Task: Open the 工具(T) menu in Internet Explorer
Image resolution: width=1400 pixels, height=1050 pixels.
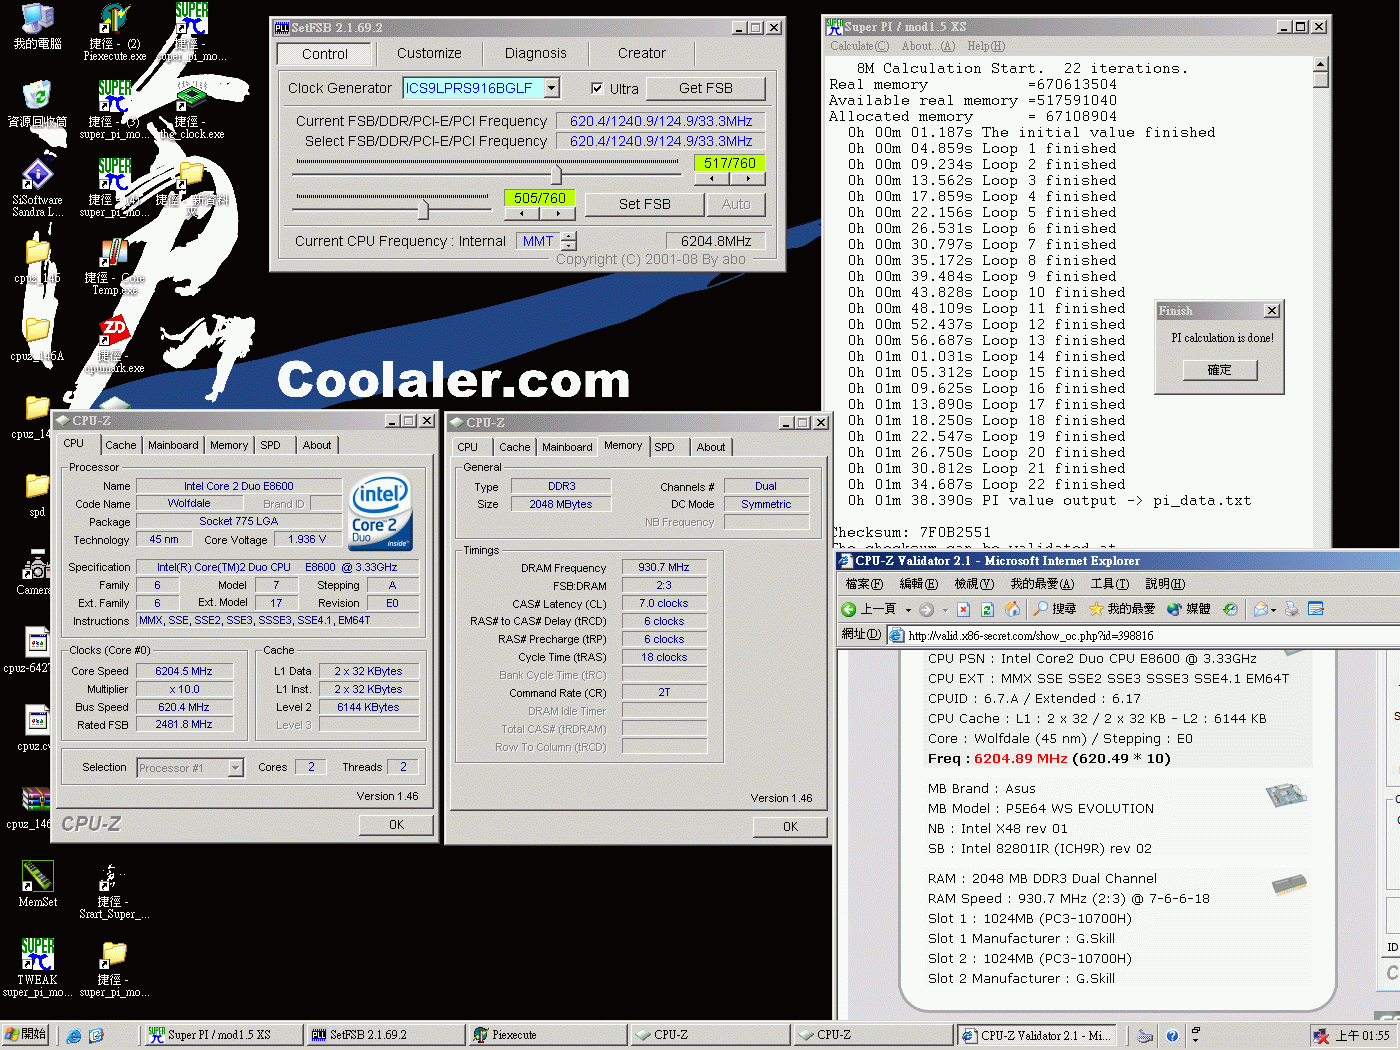Action: [1109, 584]
